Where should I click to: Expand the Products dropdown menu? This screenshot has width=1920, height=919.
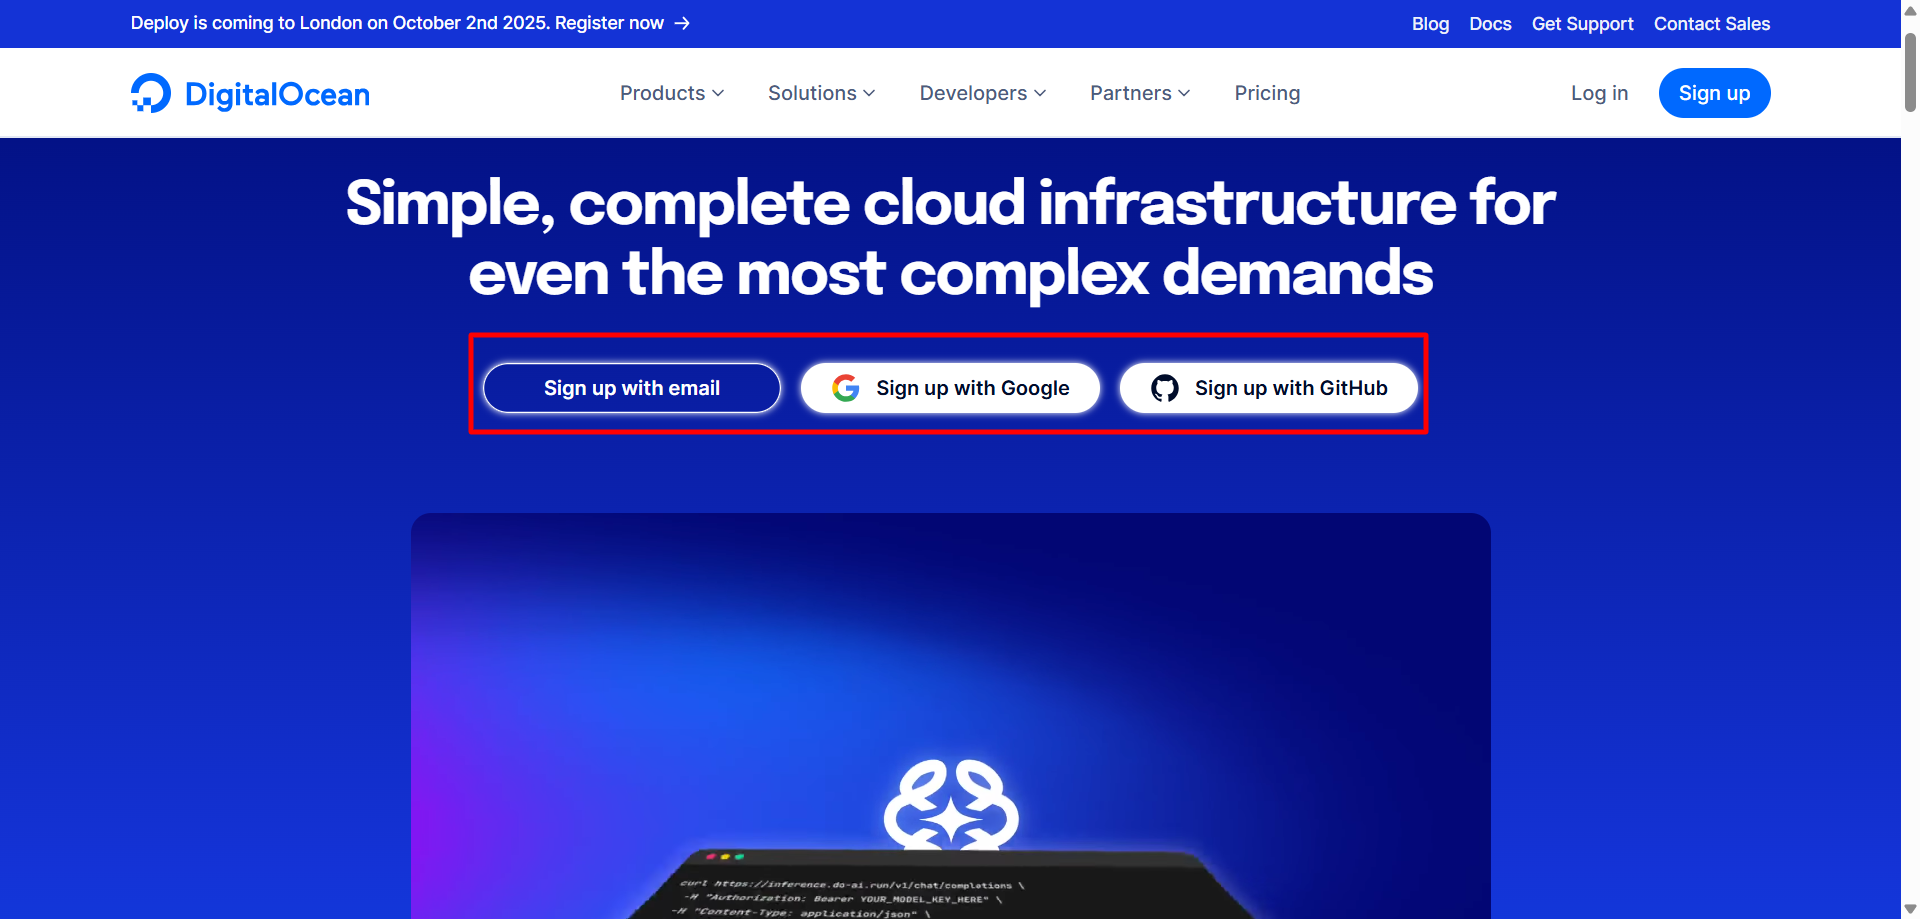672,93
